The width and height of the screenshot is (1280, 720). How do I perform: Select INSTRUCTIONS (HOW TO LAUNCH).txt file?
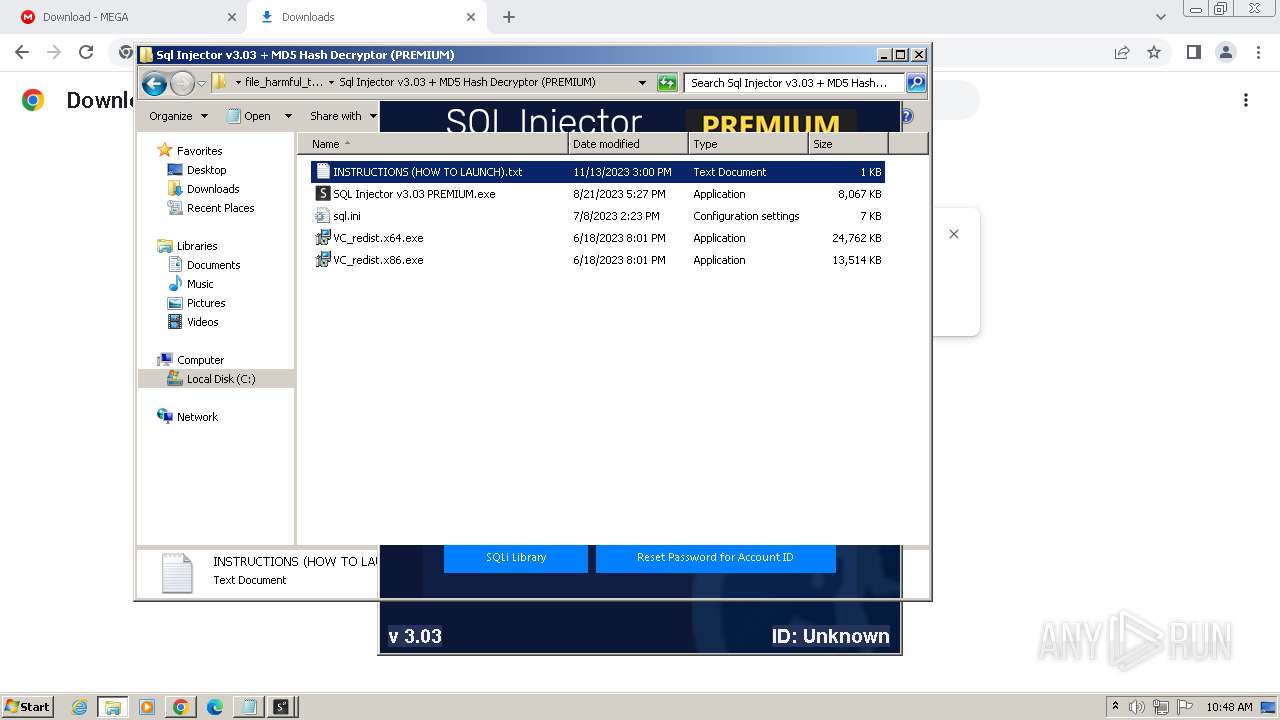pos(597,172)
